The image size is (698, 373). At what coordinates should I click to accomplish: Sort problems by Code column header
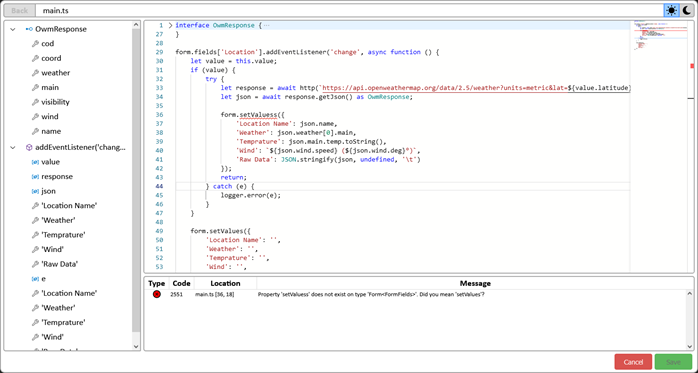(182, 283)
